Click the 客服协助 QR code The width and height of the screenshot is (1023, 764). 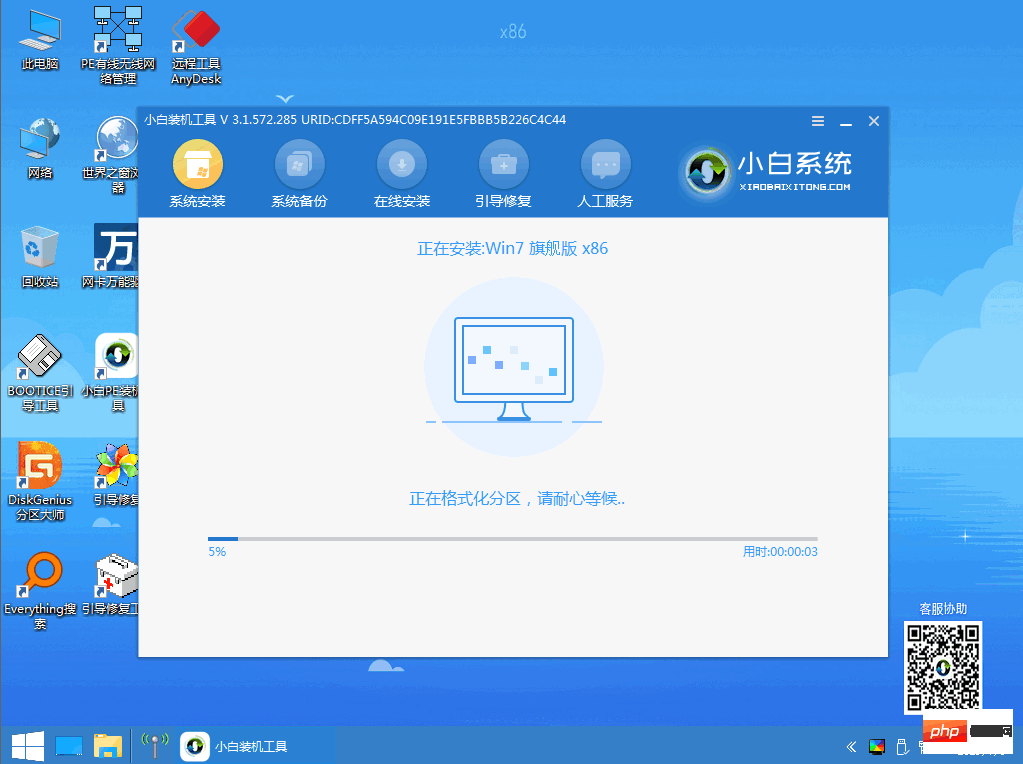point(943,667)
